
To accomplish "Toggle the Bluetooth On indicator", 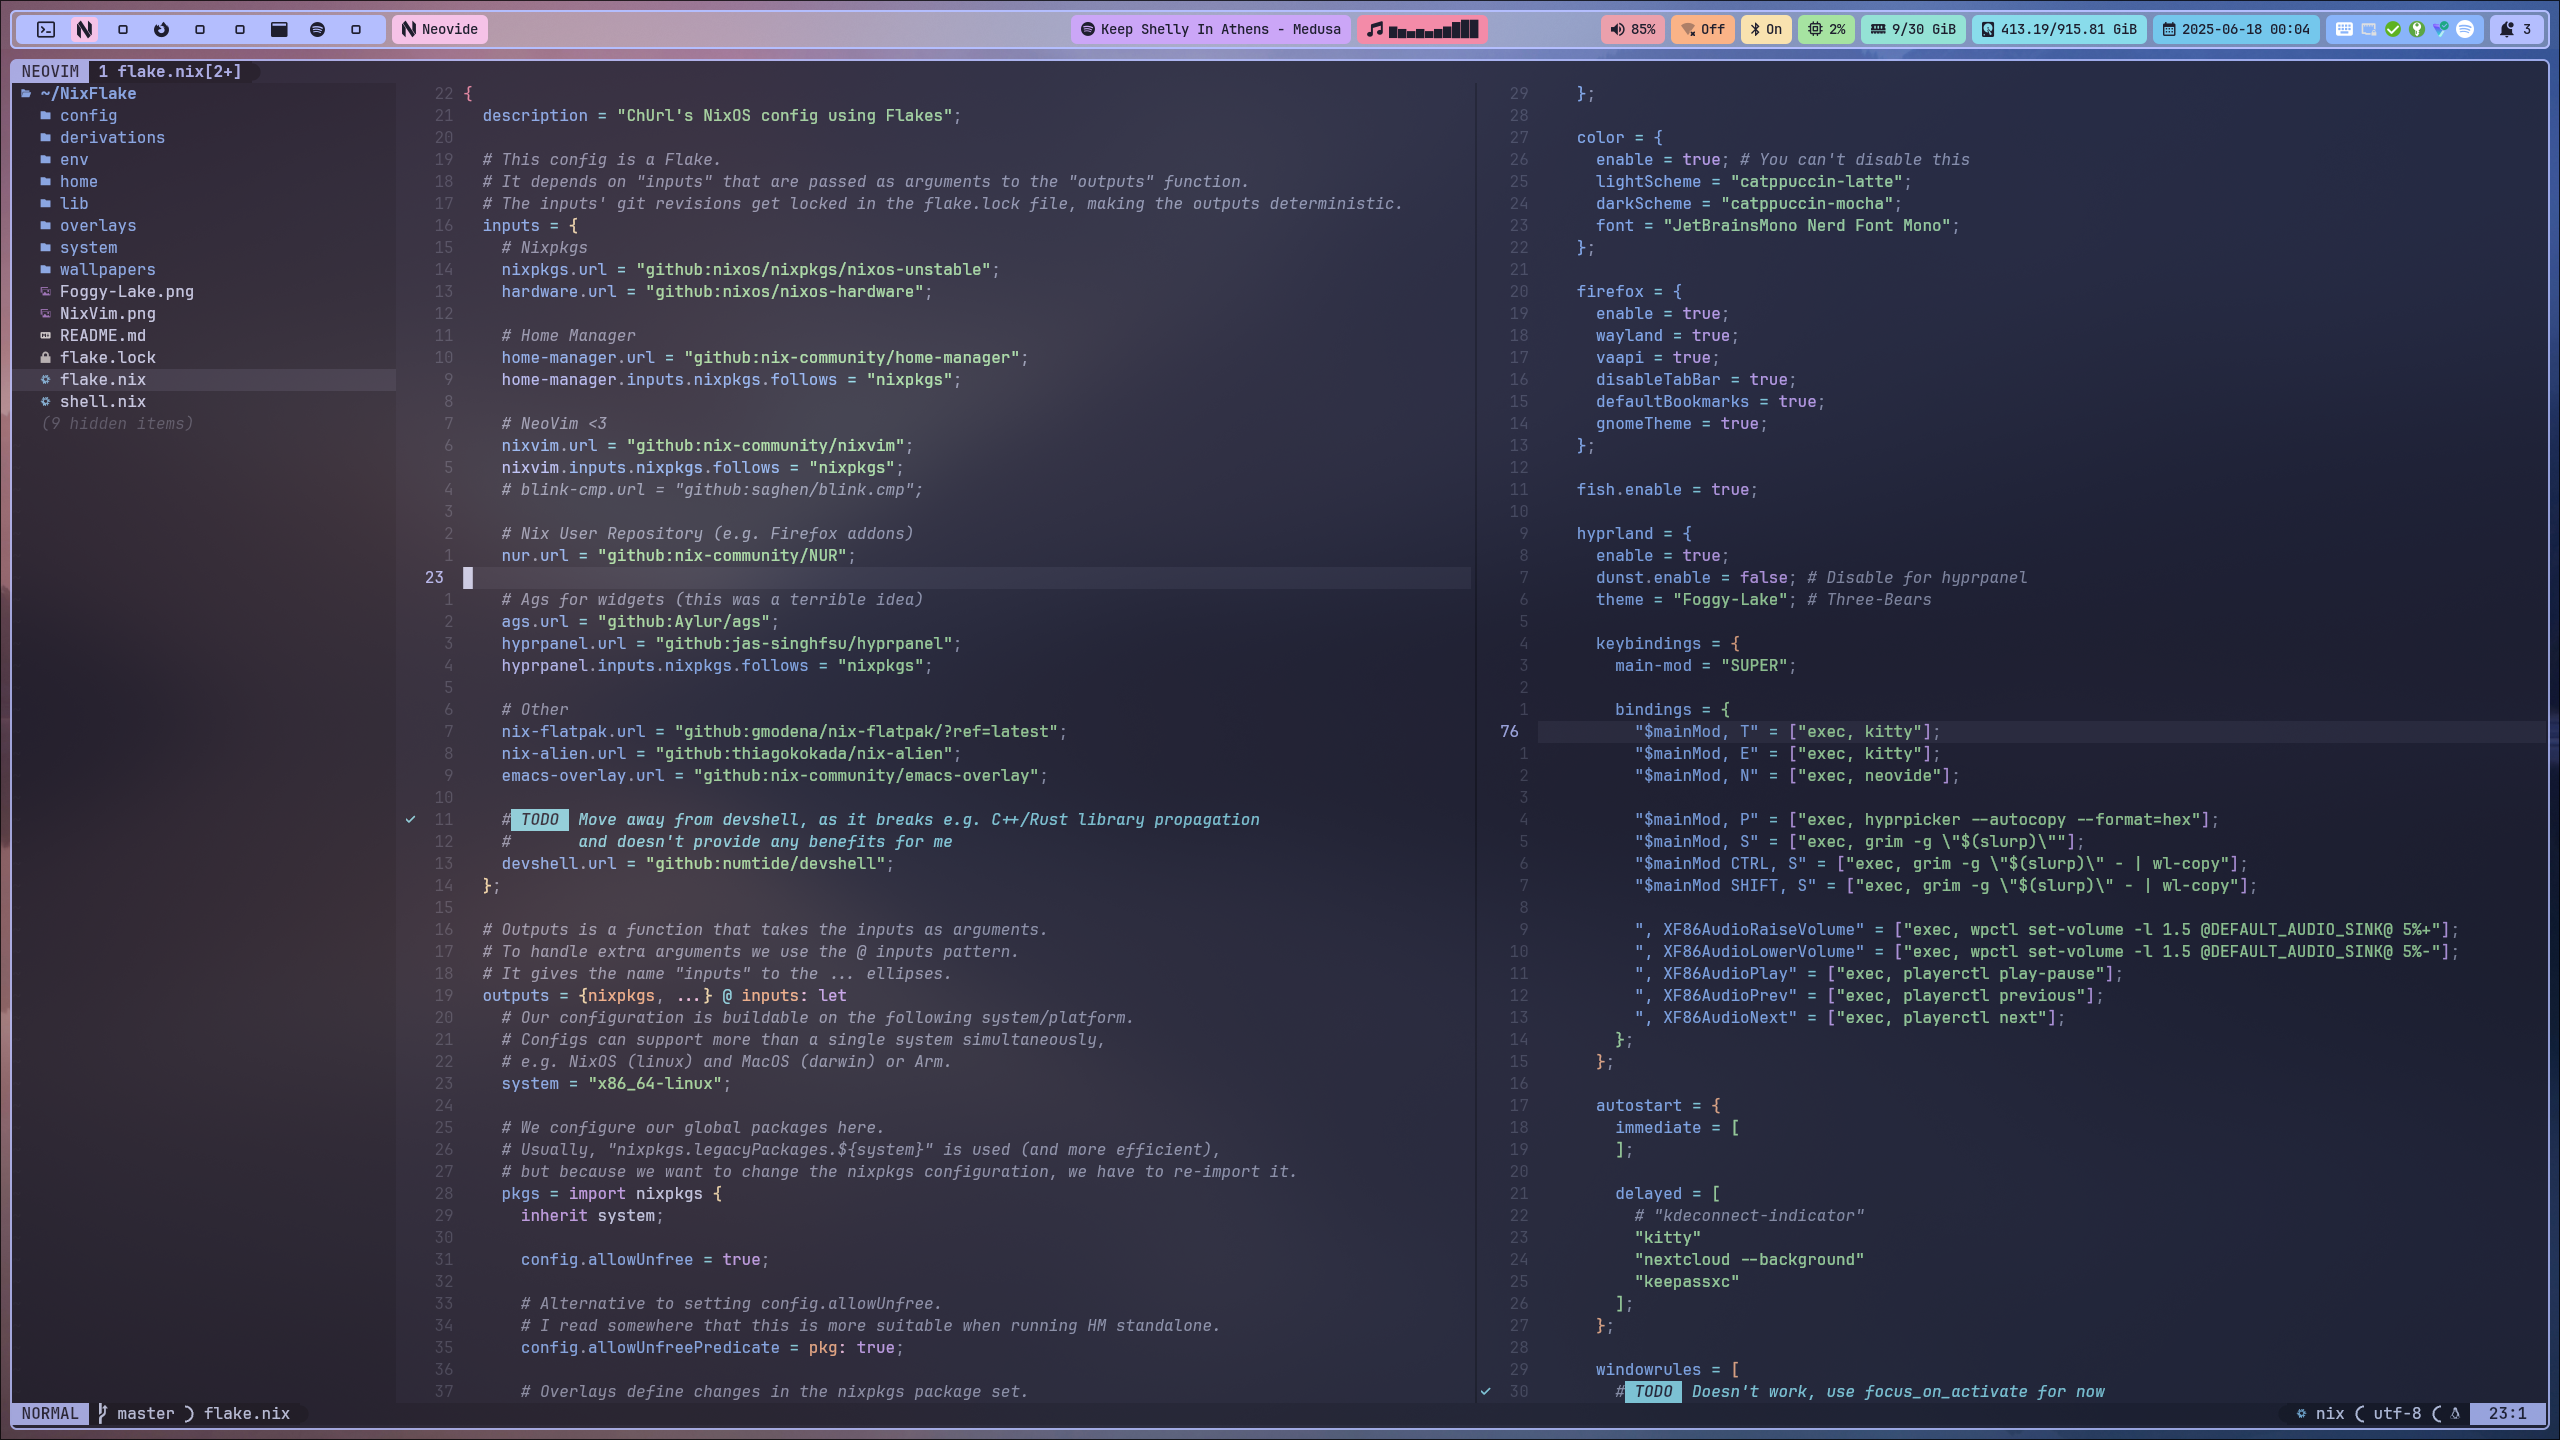I will (1766, 29).
